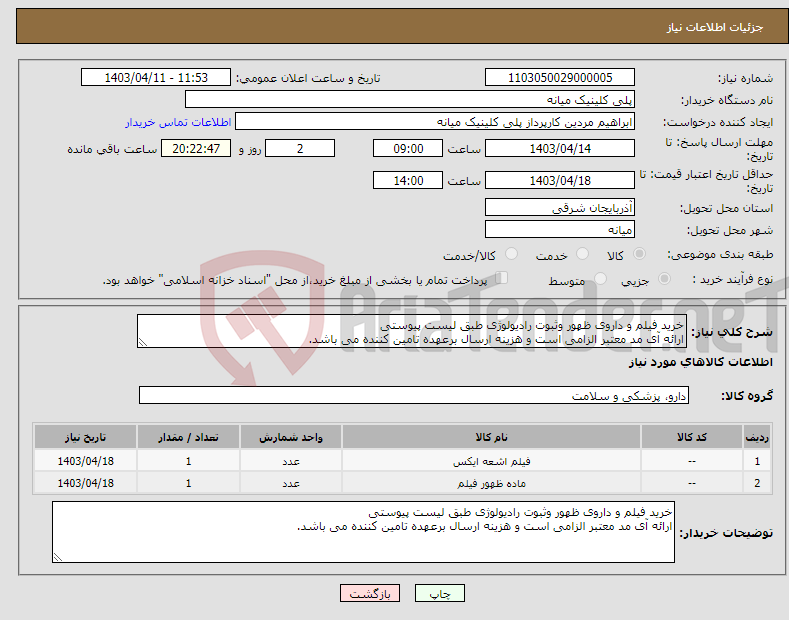
Task: Click the تاریخ نیاز column header
Action: pyautogui.click(x=86, y=437)
